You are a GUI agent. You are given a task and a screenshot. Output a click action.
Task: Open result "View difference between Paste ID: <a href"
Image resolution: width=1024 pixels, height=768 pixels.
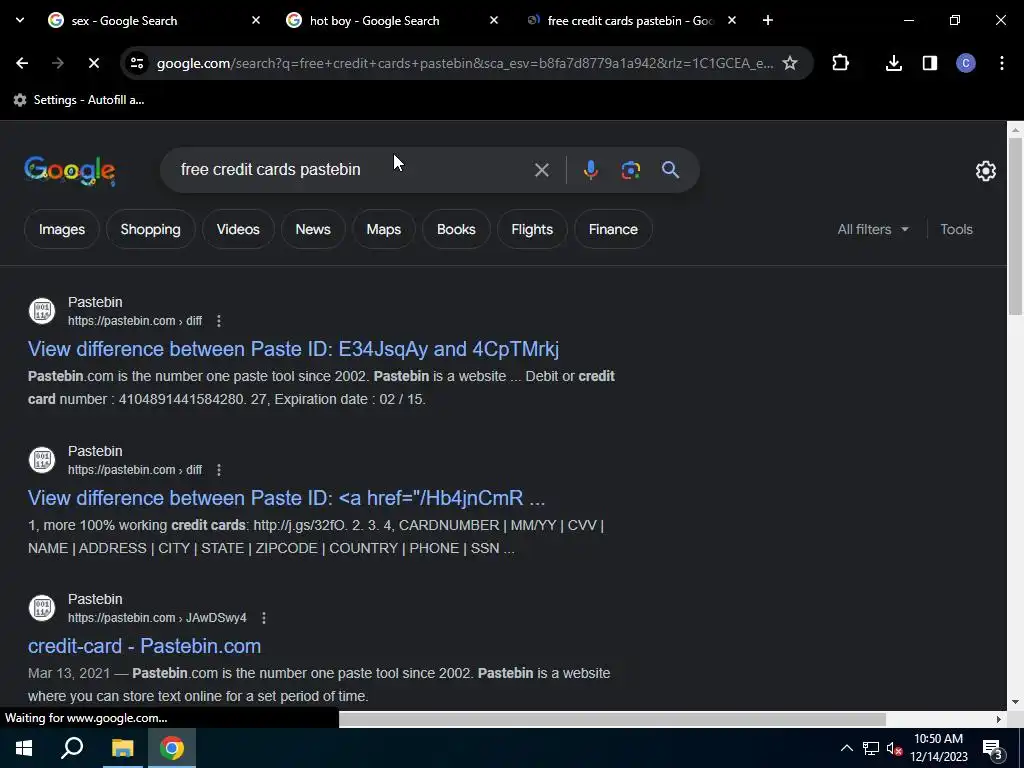tap(286, 498)
